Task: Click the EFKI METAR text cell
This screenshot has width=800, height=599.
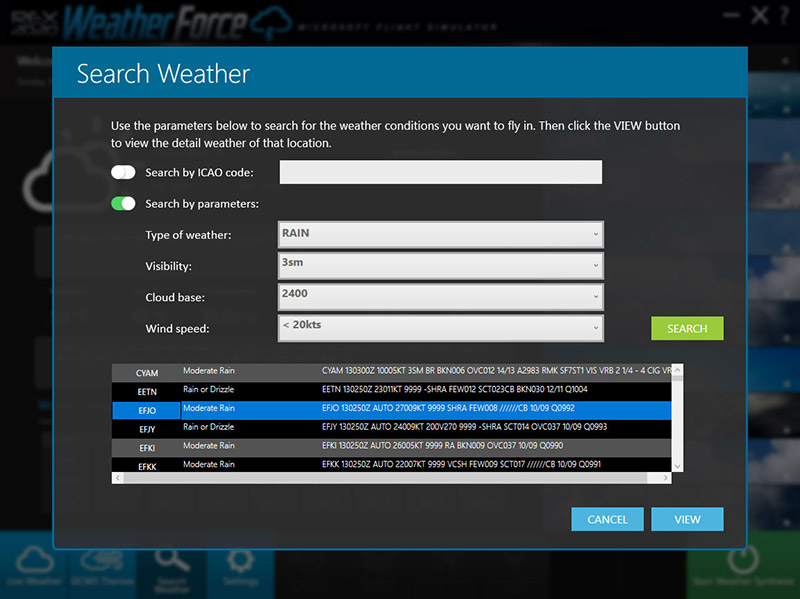Action: 442,445
